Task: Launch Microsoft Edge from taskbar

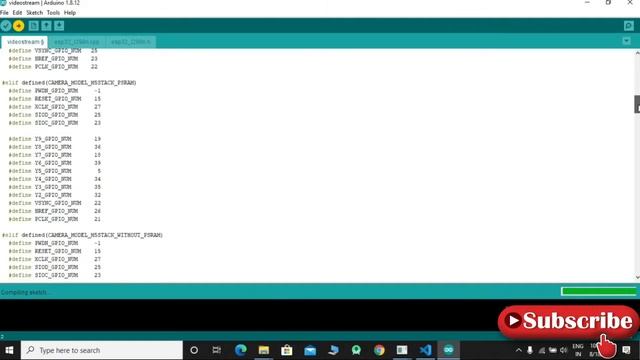Action: point(241,350)
